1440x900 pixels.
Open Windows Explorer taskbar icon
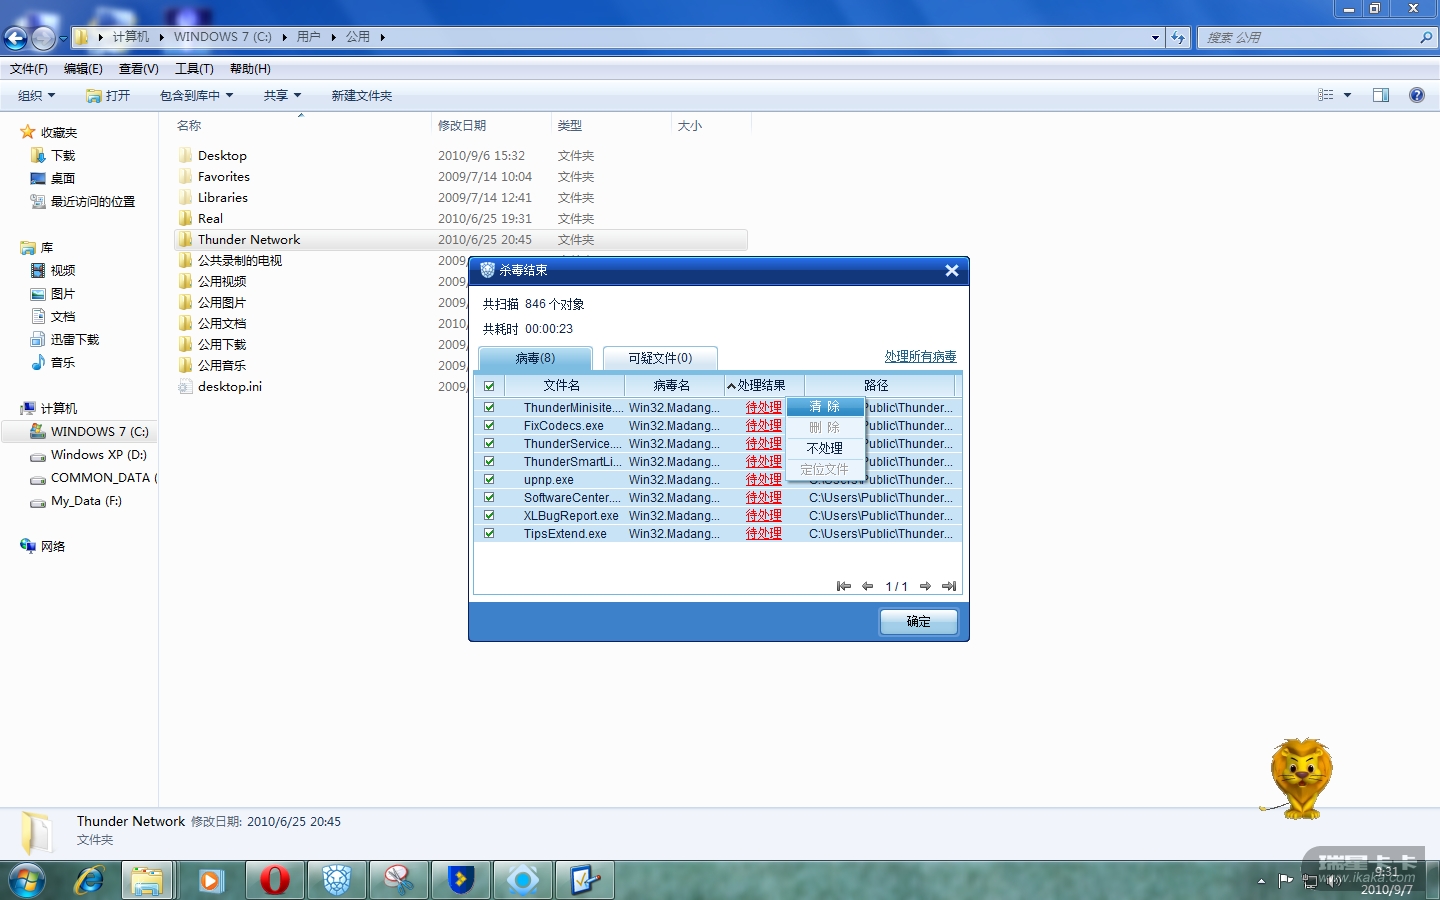[147, 880]
